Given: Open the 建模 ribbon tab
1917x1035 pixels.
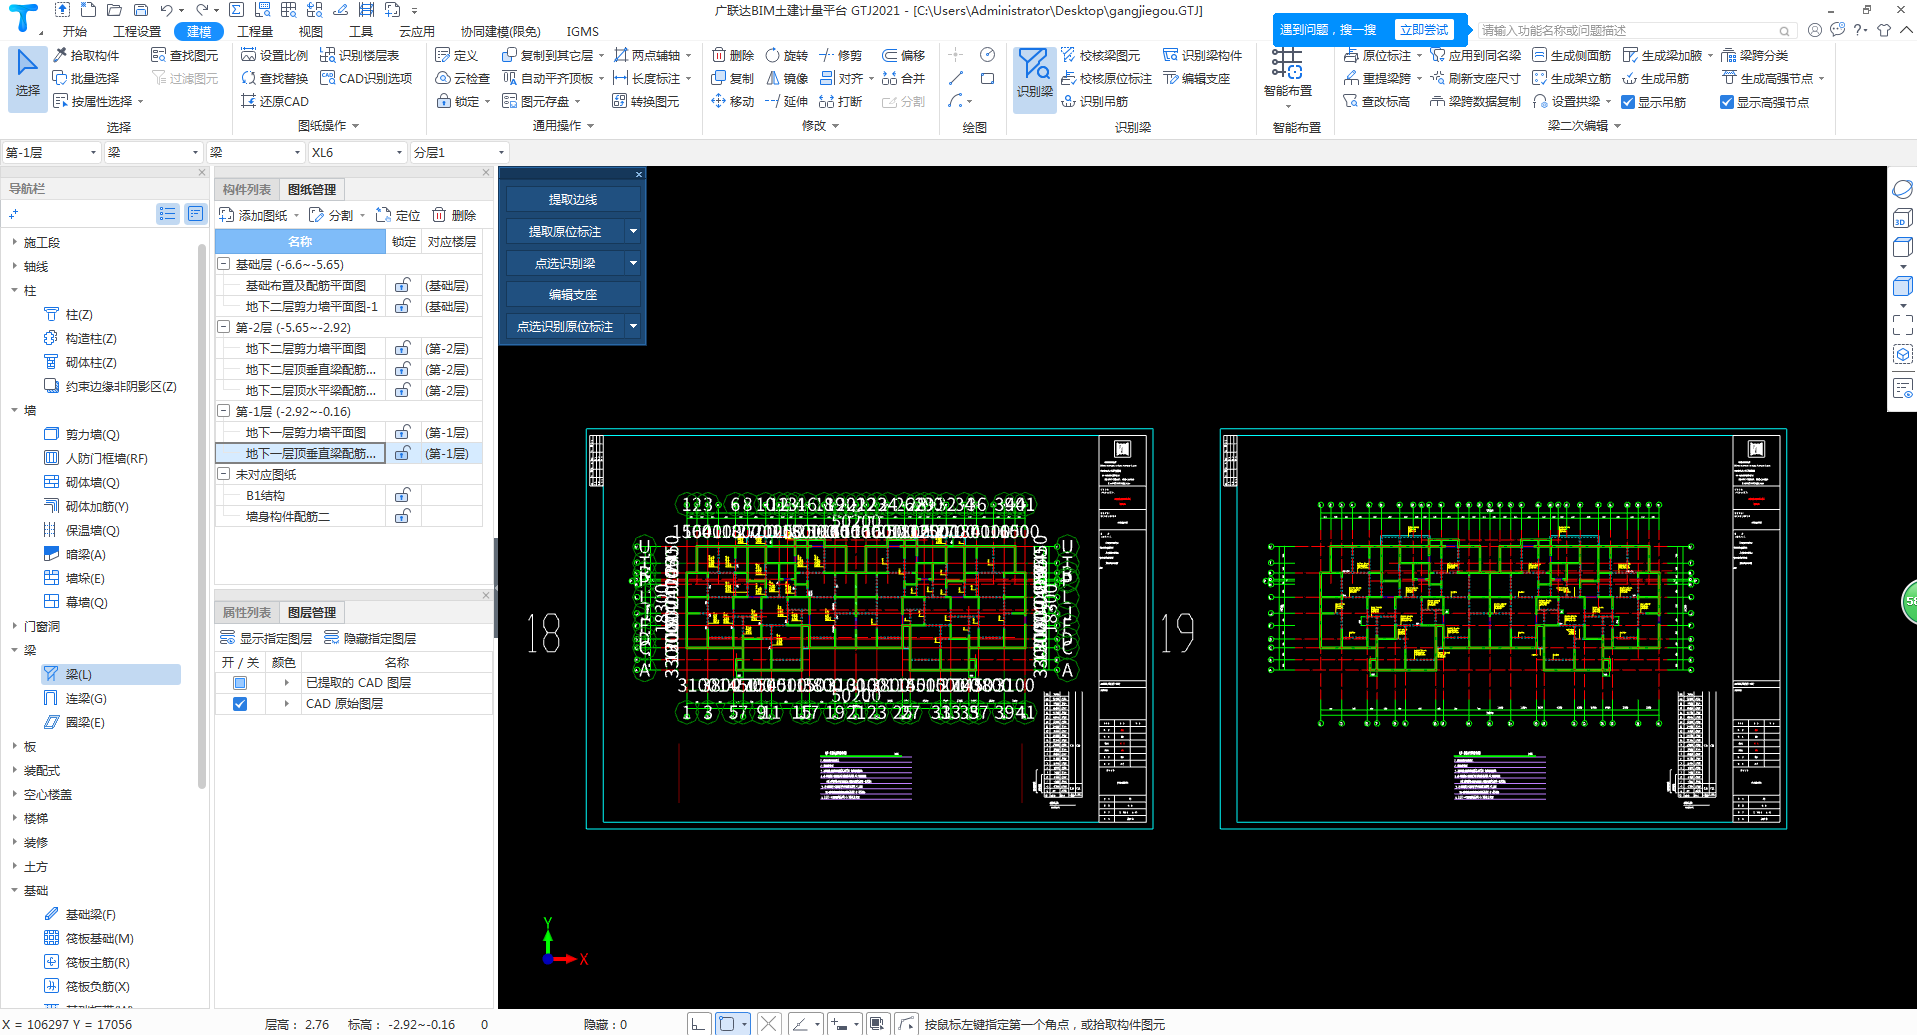Looking at the screenshot, I should click(199, 31).
